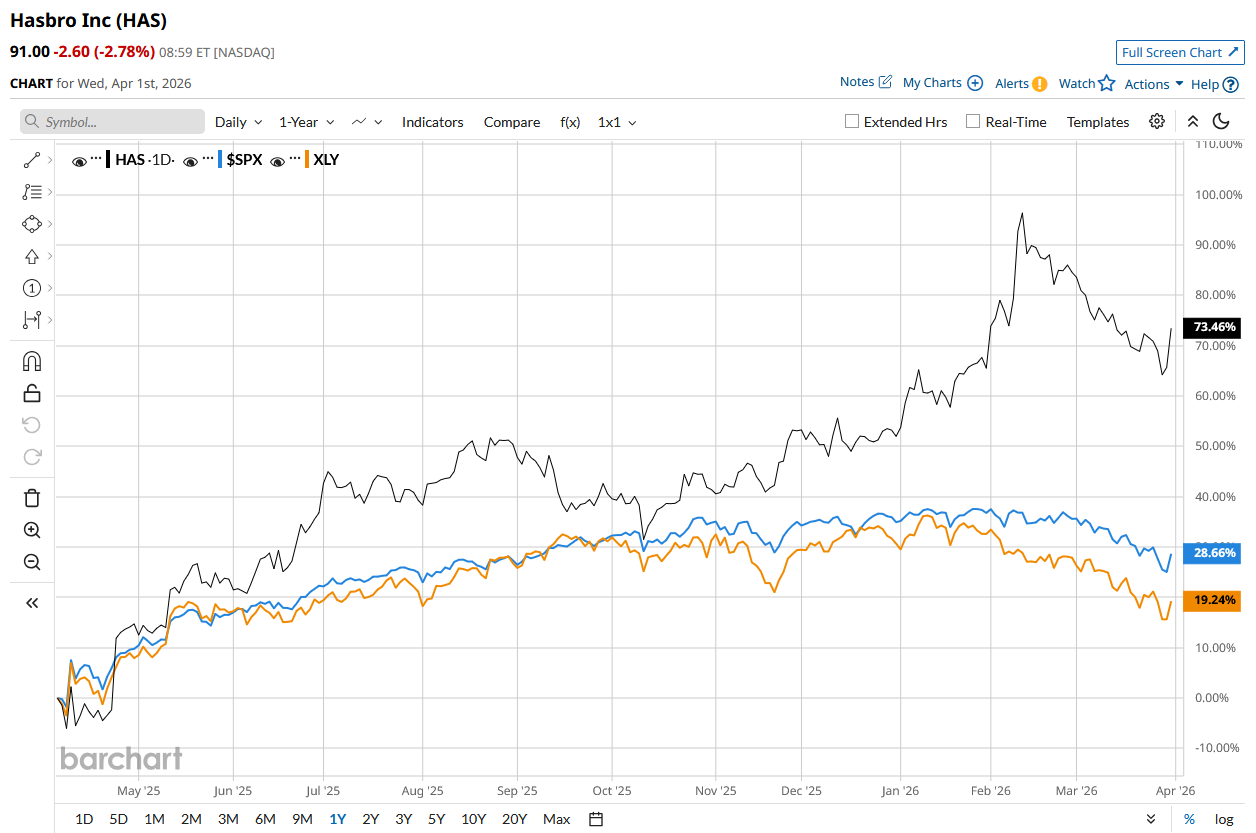Open the Daily frequency dropdown
The image size is (1256, 833).
[x=238, y=122]
